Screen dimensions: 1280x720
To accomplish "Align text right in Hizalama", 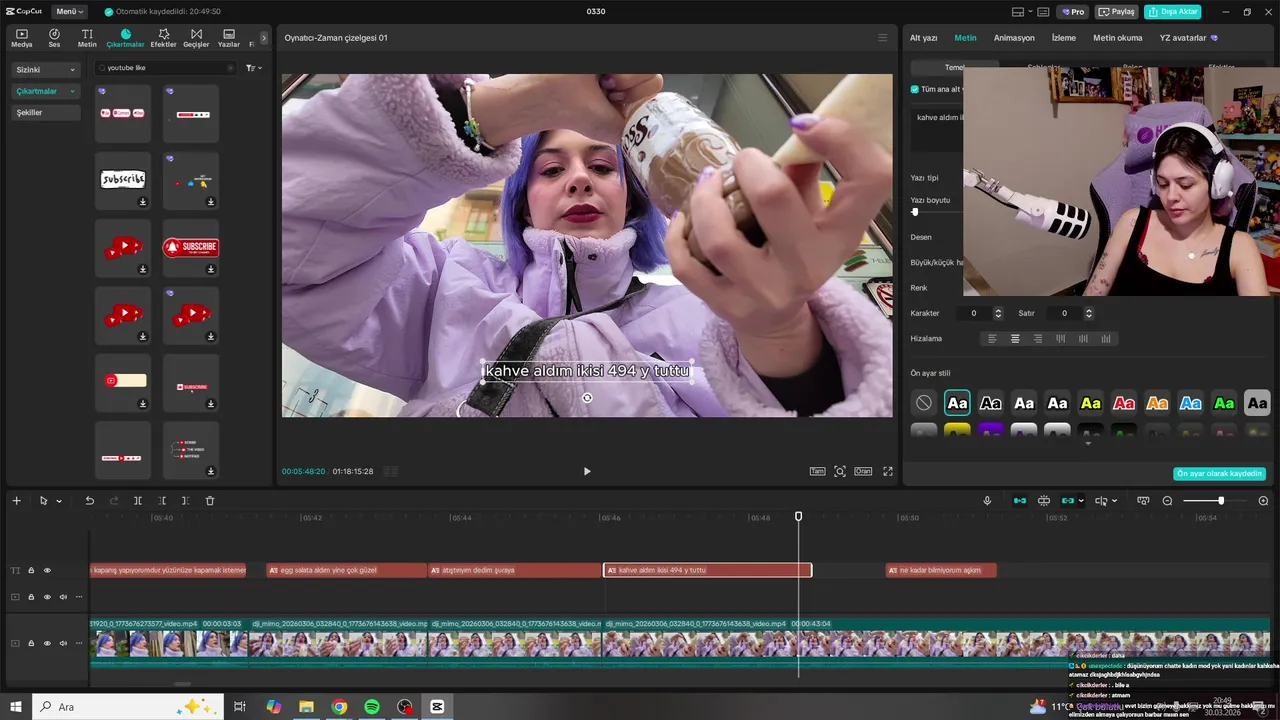I will click(x=1038, y=339).
